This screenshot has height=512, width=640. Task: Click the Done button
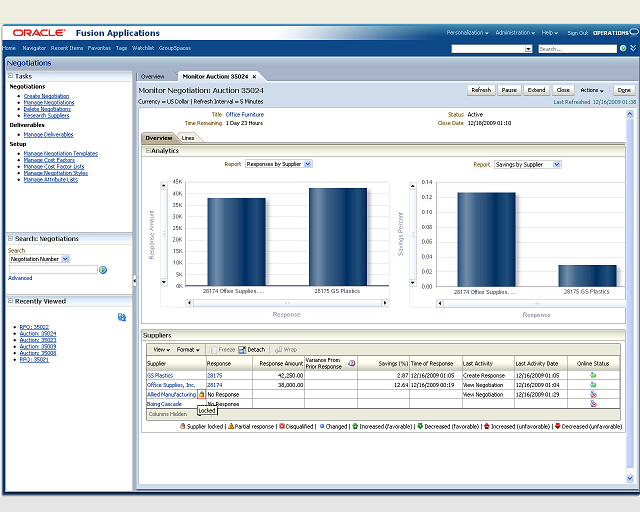[624, 90]
